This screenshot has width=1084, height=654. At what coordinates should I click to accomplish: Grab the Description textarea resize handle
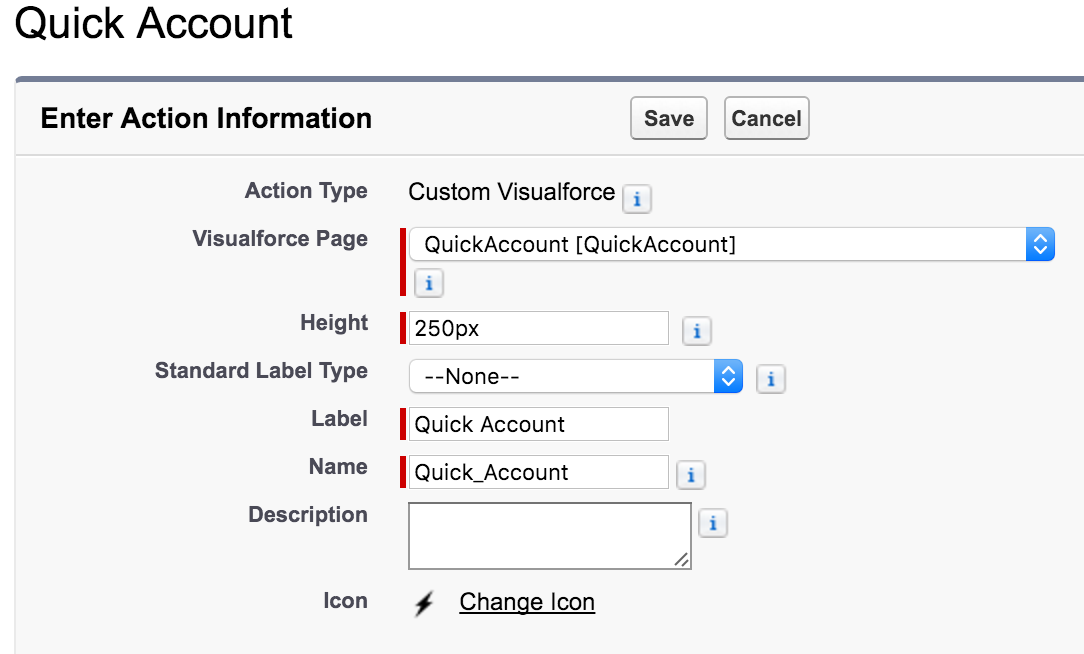click(681, 560)
